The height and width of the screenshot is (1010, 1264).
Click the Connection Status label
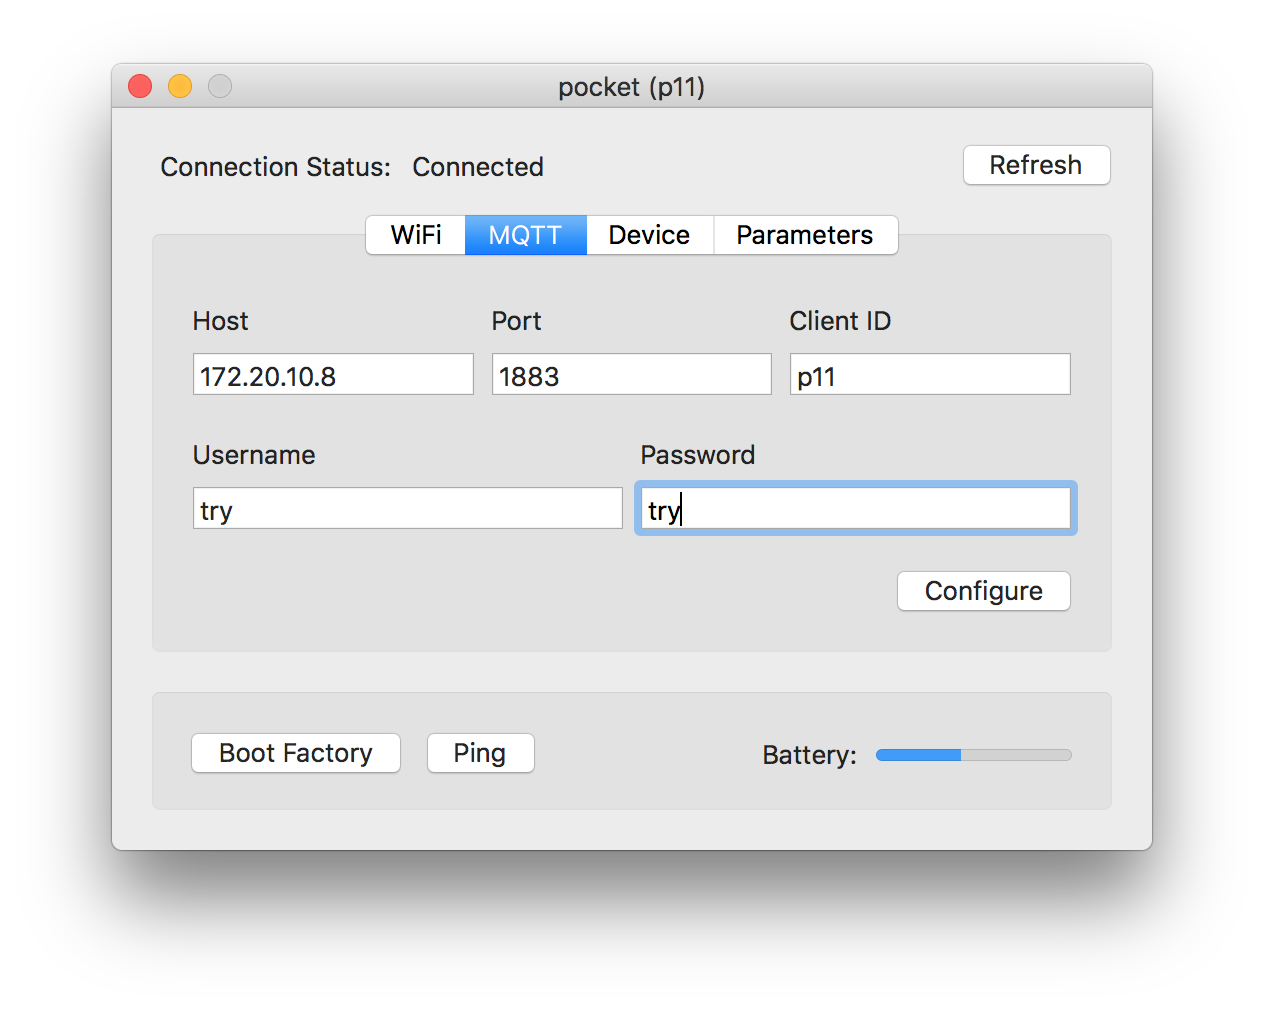coord(275,167)
